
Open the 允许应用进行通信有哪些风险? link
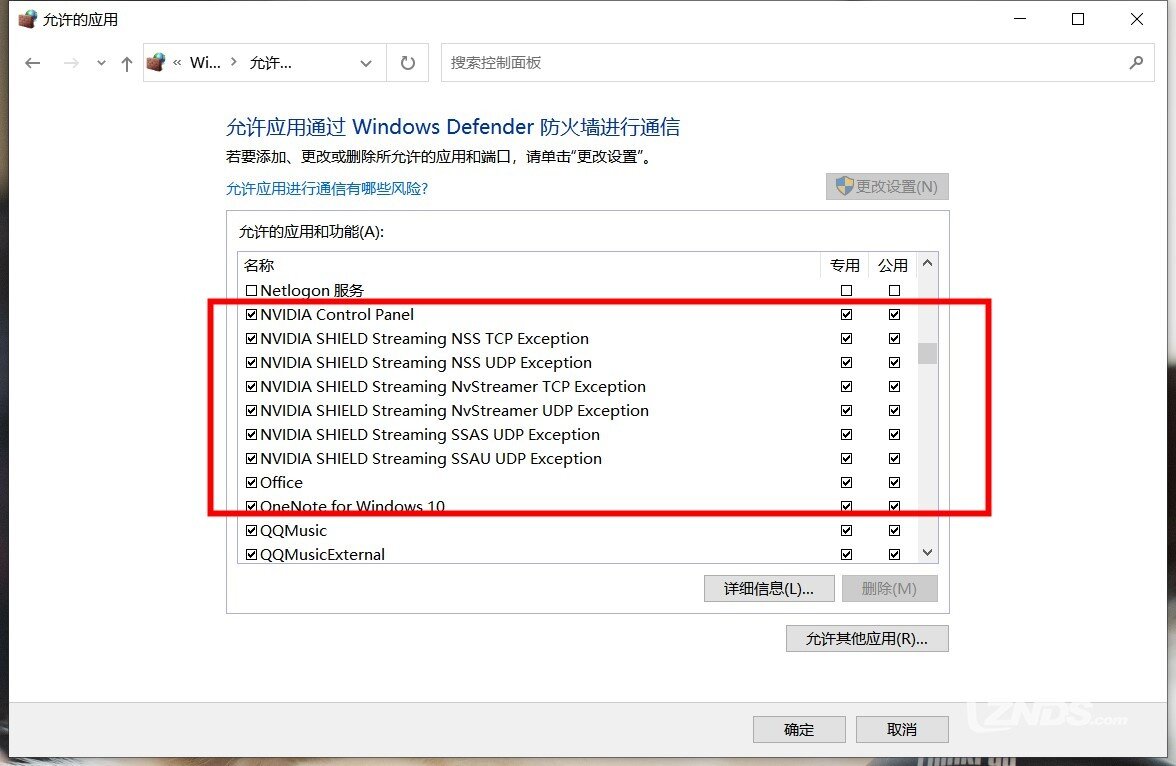point(327,188)
